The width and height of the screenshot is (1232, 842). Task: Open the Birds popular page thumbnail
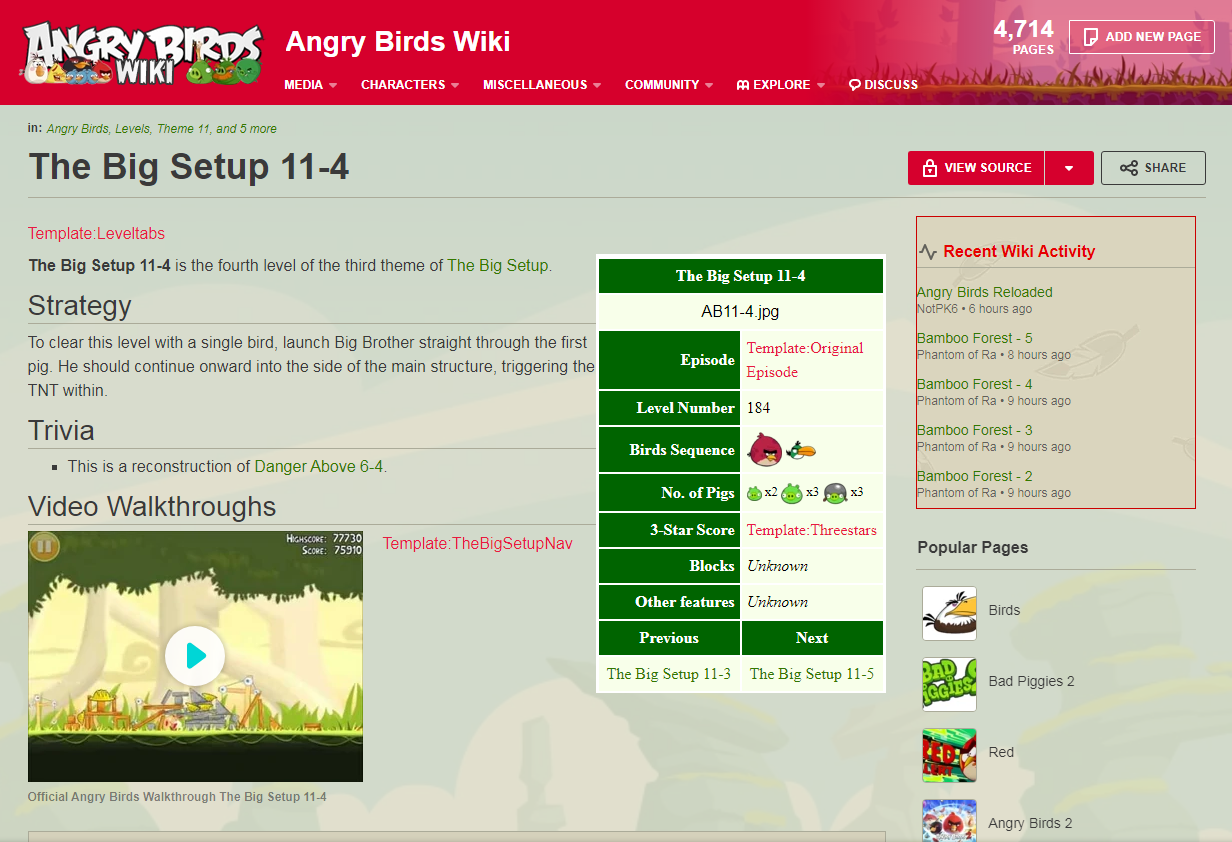(x=949, y=612)
